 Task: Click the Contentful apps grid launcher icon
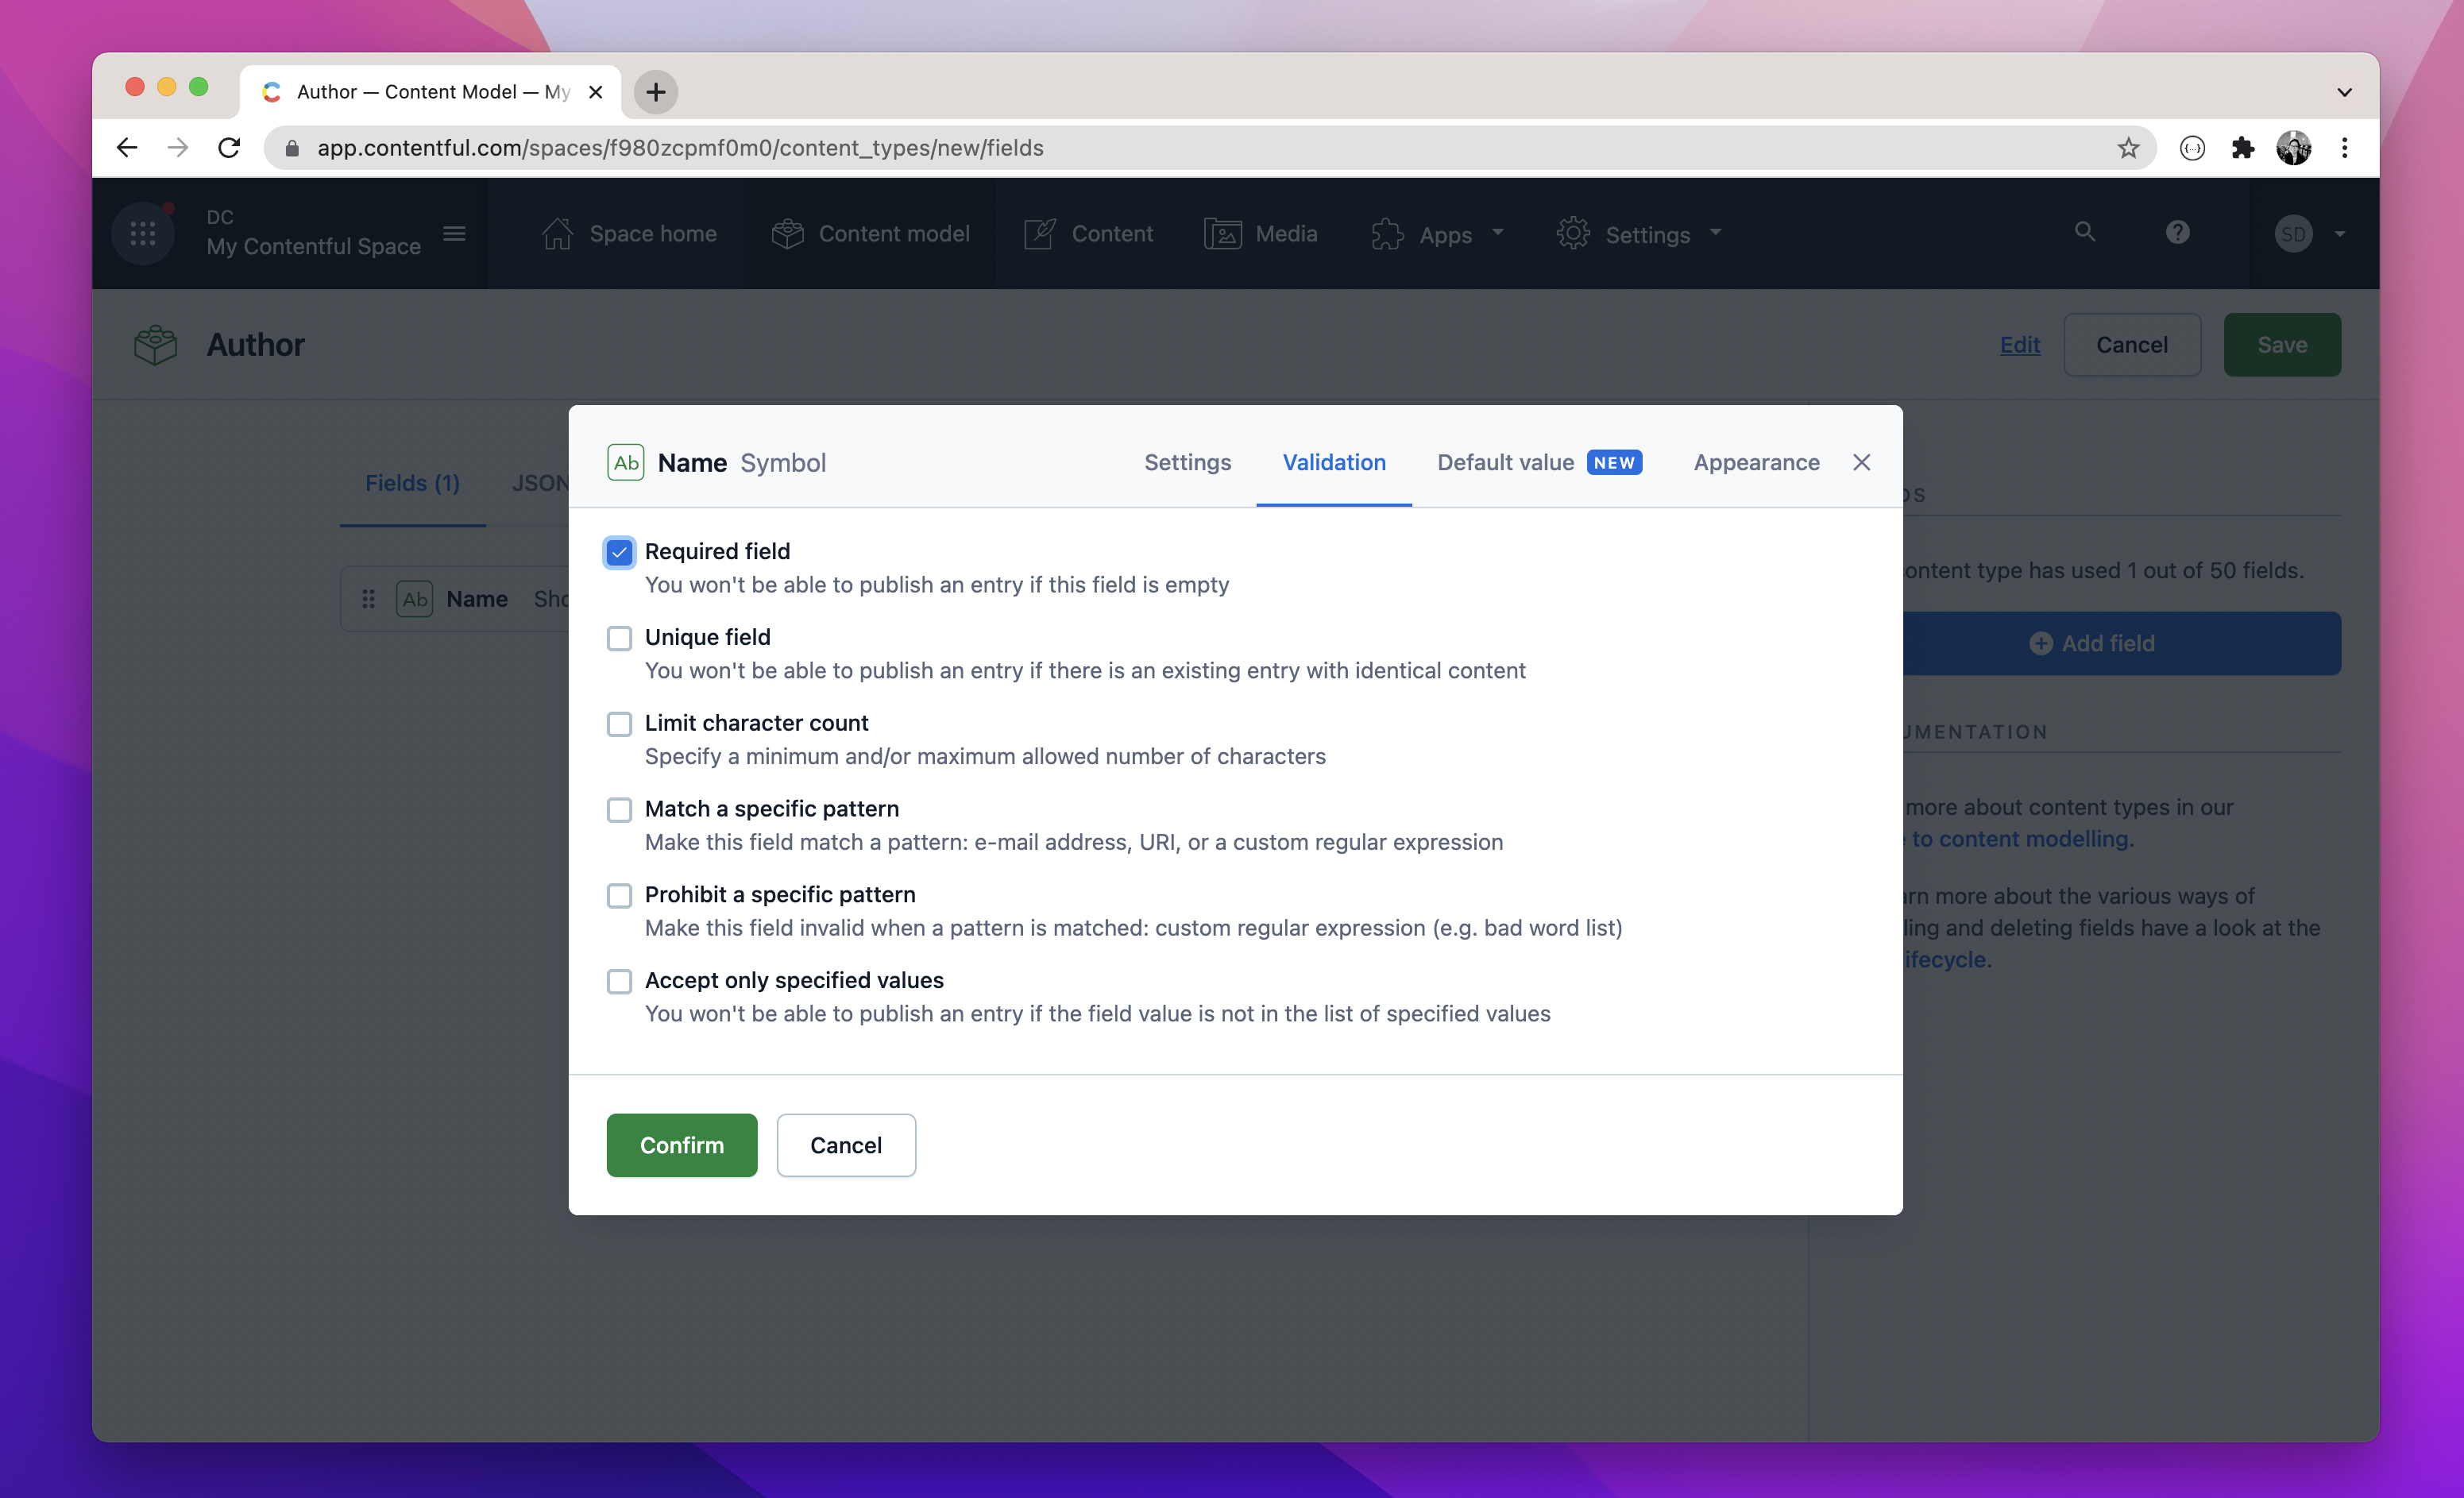click(143, 233)
